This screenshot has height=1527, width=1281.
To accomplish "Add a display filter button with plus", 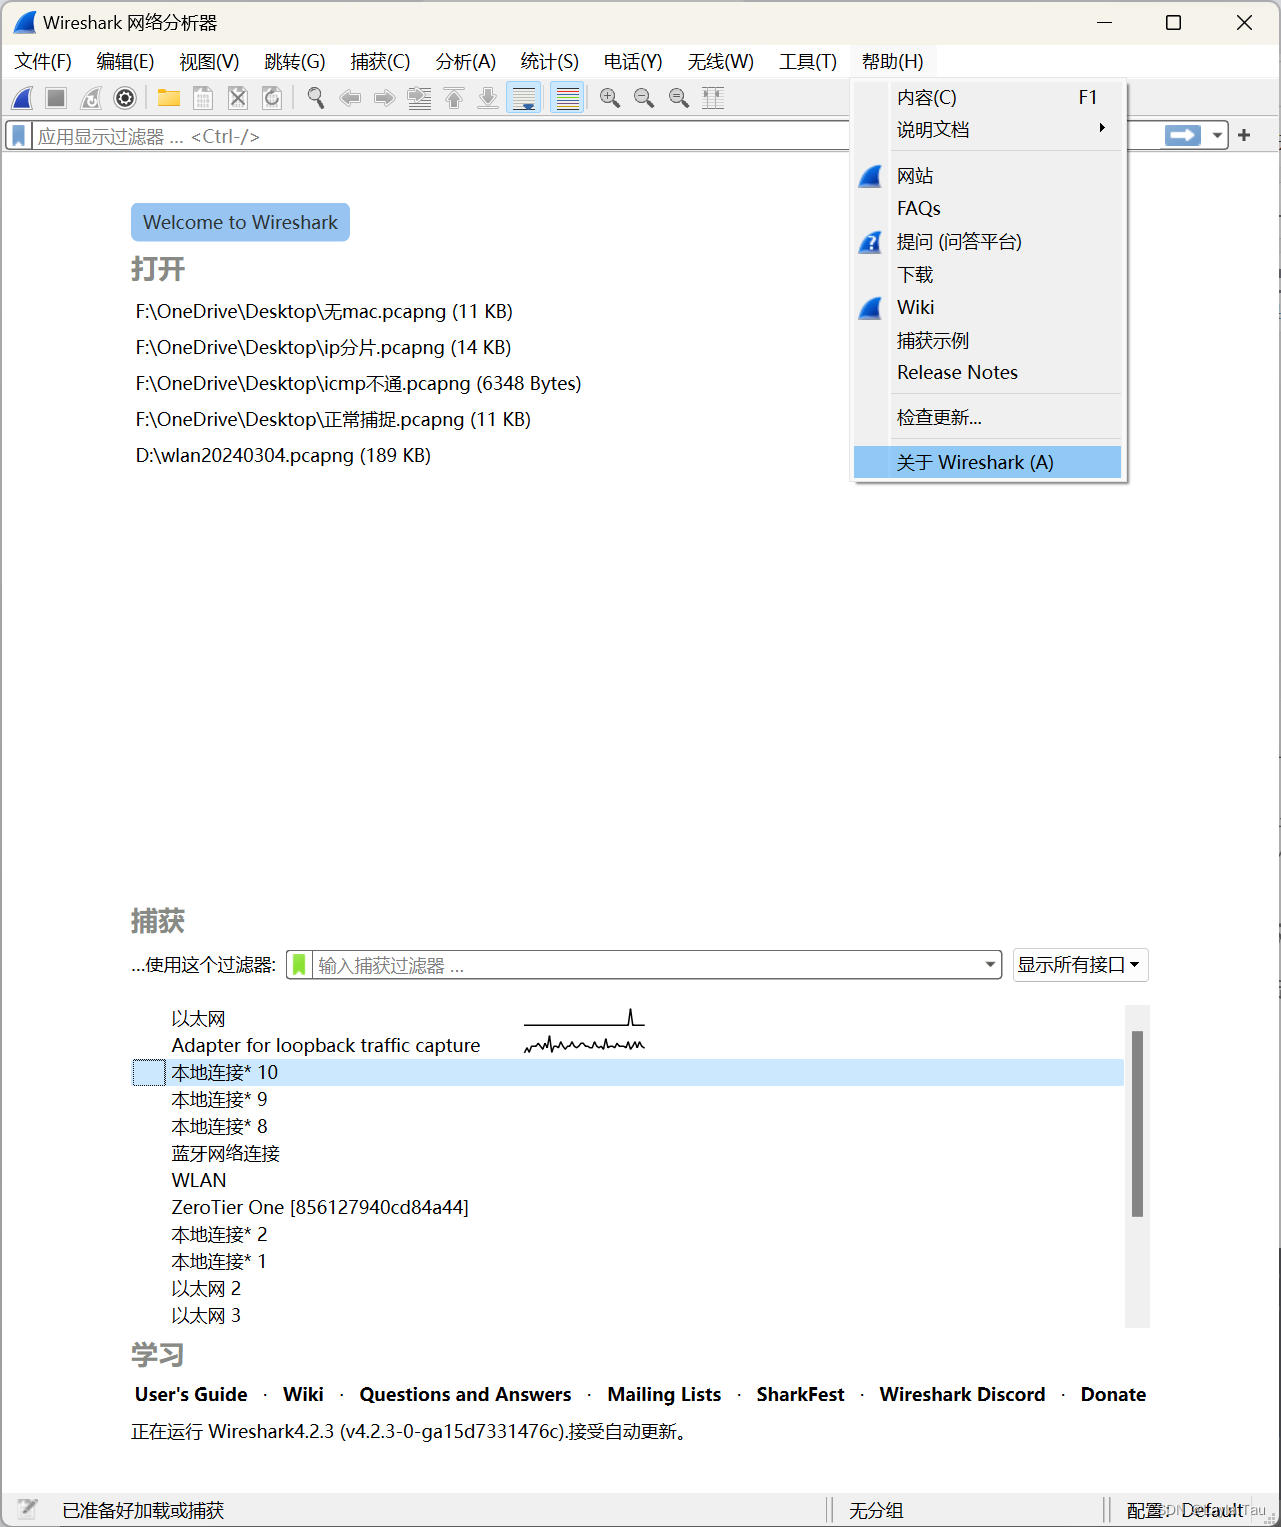I will [1244, 135].
